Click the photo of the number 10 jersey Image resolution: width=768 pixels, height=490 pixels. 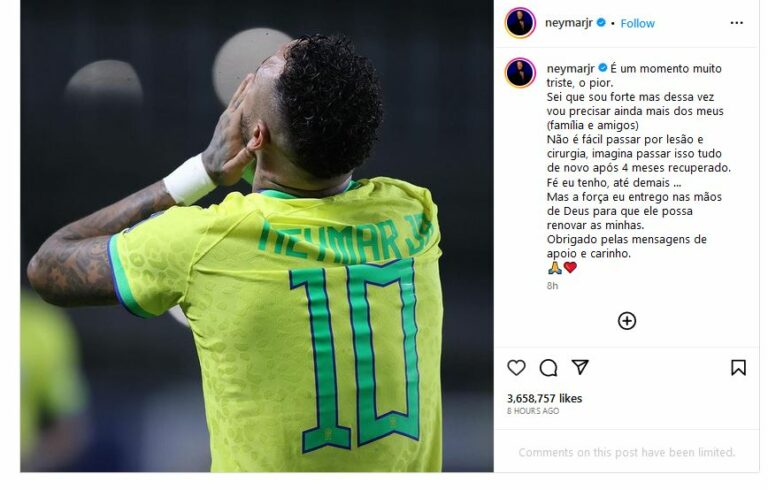(257, 236)
